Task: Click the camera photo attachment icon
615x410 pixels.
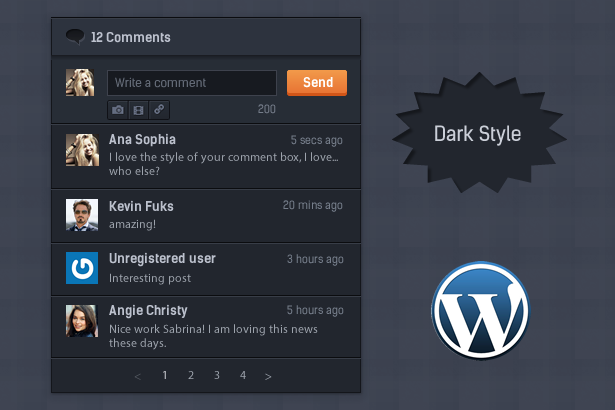Action: 118,110
